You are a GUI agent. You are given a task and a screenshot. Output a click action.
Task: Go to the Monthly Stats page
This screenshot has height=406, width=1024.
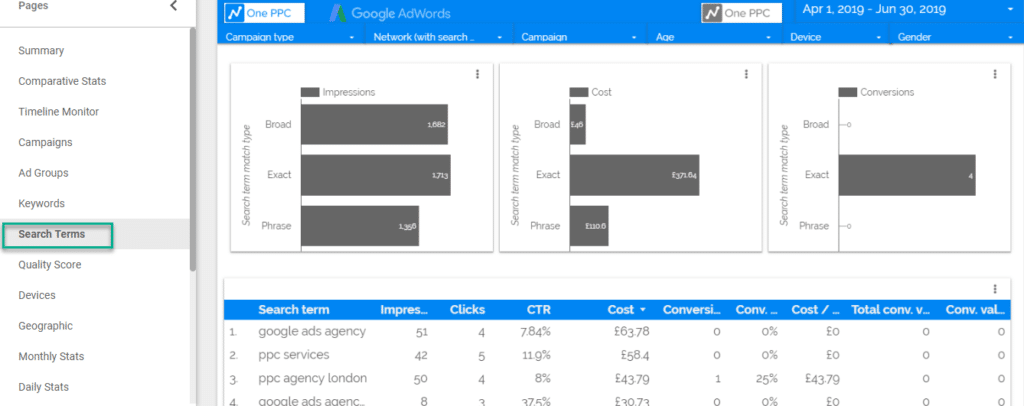51,356
